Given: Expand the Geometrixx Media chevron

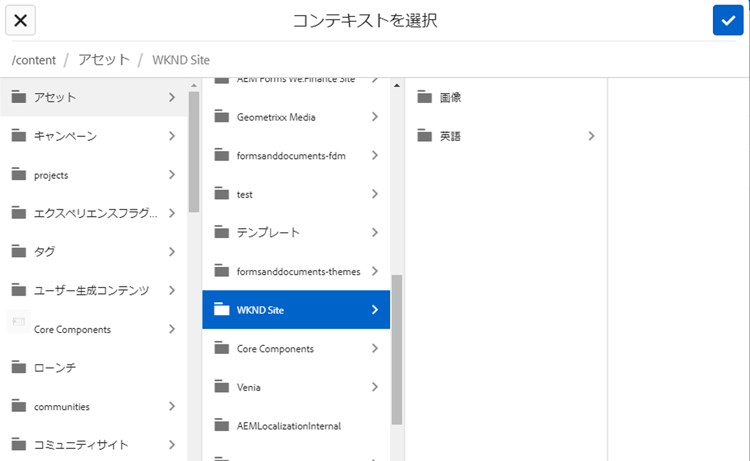Looking at the screenshot, I should pyautogui.click(x=375, y=117).
